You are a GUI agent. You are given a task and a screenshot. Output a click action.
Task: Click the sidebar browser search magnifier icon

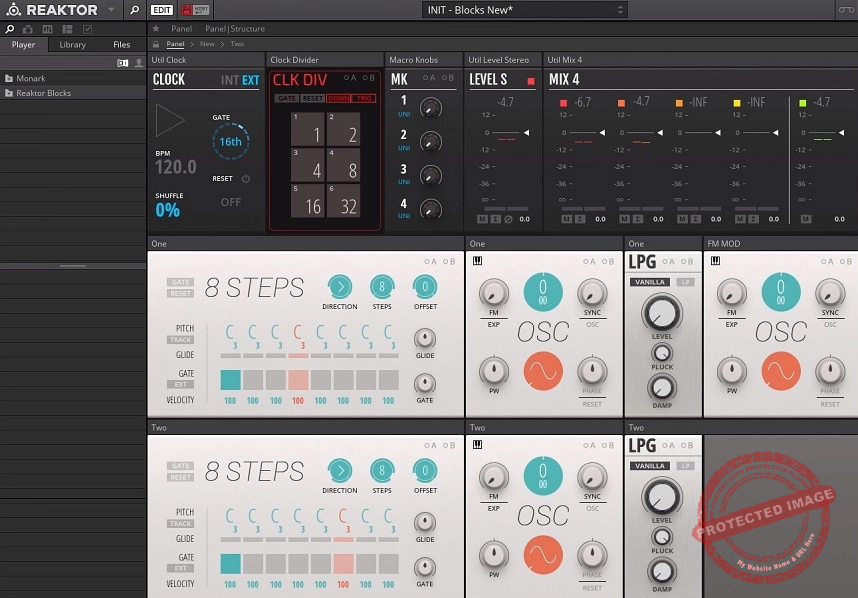pos(10,29)
